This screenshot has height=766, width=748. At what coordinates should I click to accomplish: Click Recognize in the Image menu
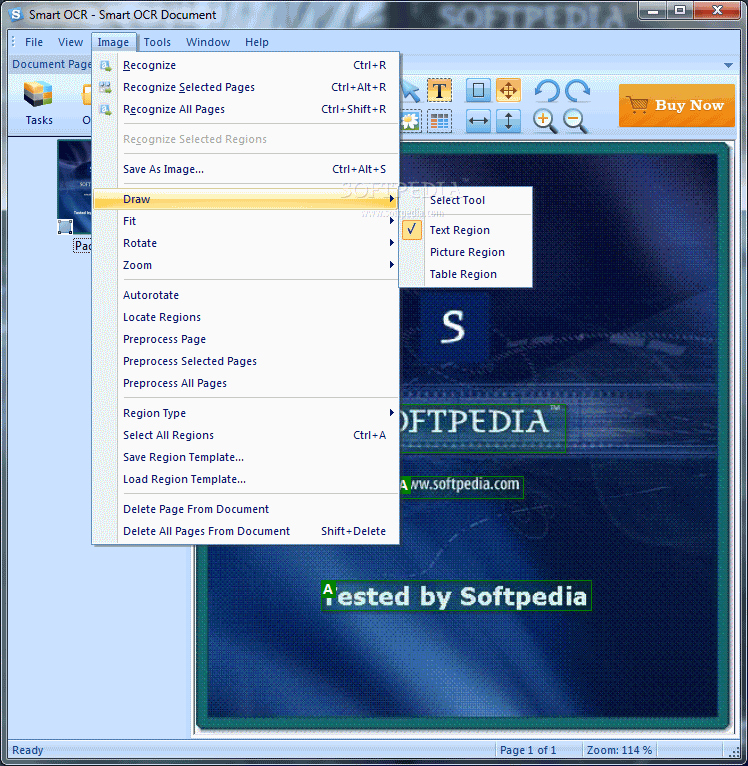pos(245,65)
